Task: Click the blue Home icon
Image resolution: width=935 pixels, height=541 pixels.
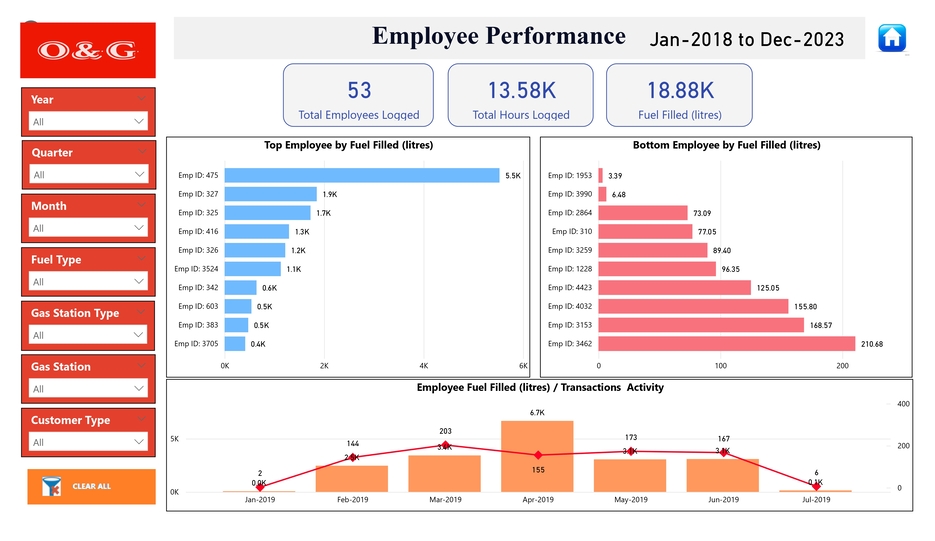Action: pos(891,38)
